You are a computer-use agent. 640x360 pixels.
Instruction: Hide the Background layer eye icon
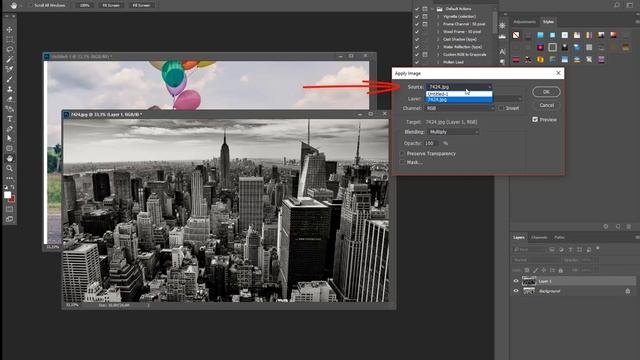pyautogui.click(x=516, y=291)
